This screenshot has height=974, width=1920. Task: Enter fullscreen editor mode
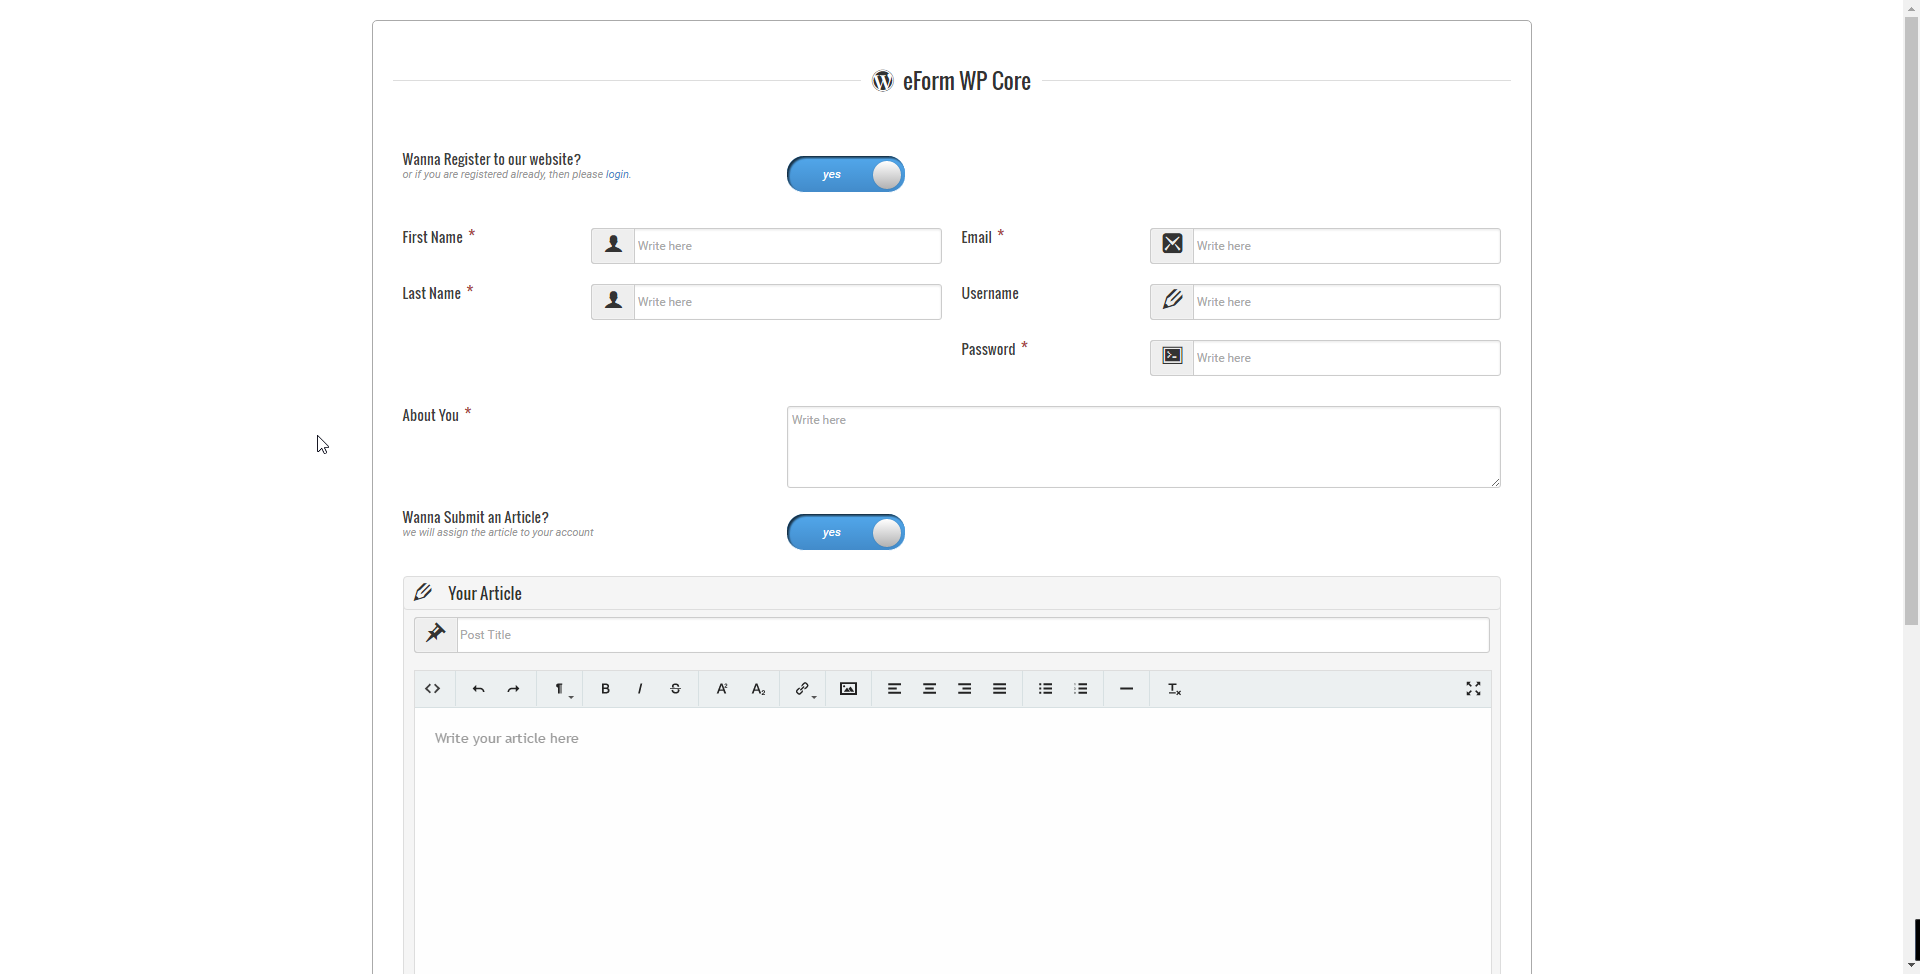coord(1473,689)
